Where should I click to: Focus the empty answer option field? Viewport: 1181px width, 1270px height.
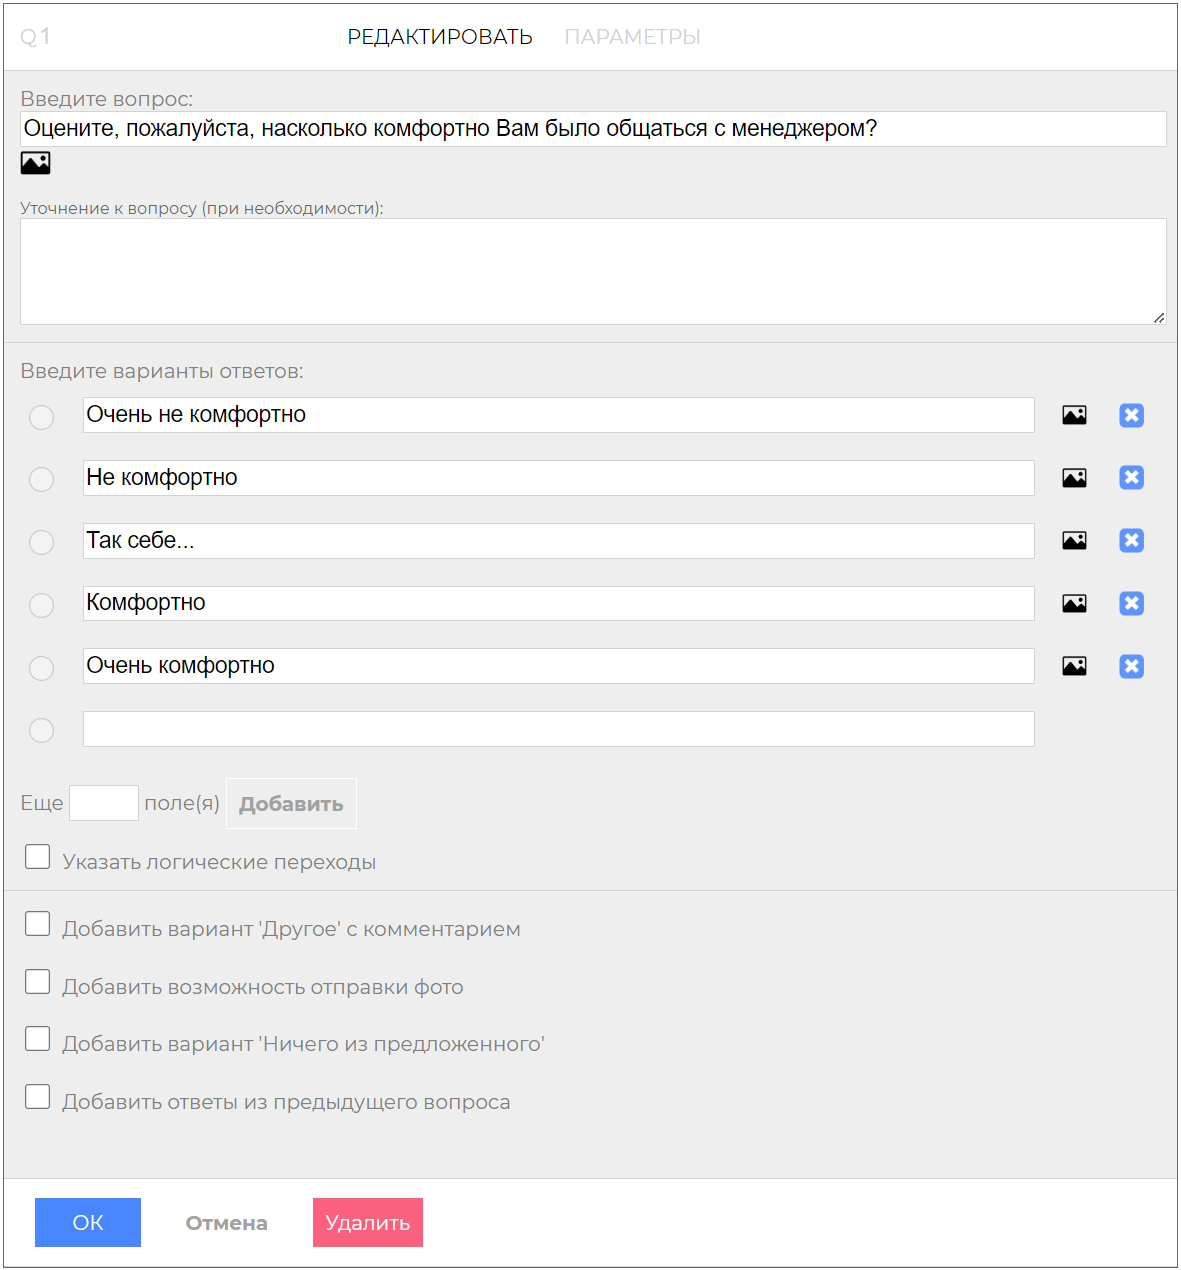[558, 729]
